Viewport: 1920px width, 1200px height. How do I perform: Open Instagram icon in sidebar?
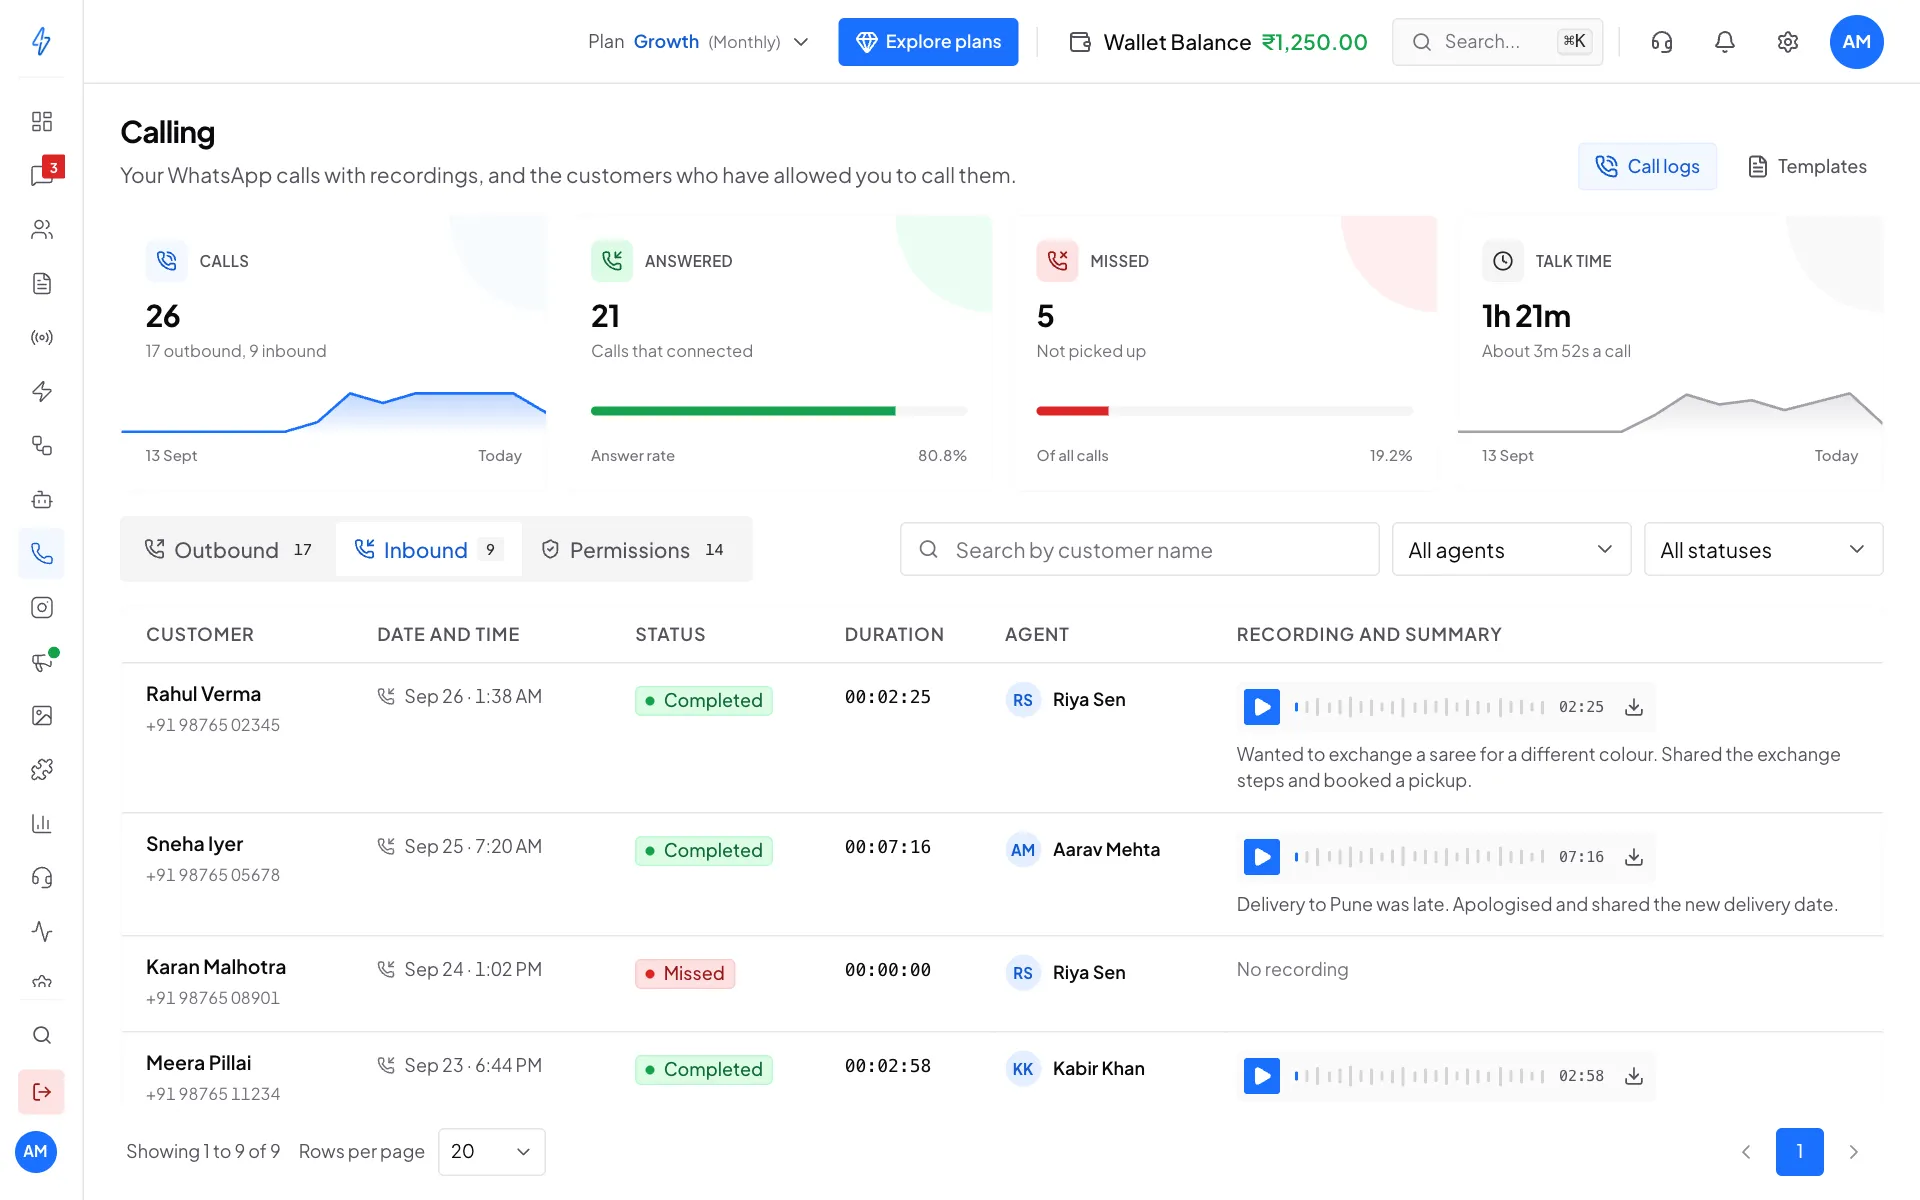41,607
